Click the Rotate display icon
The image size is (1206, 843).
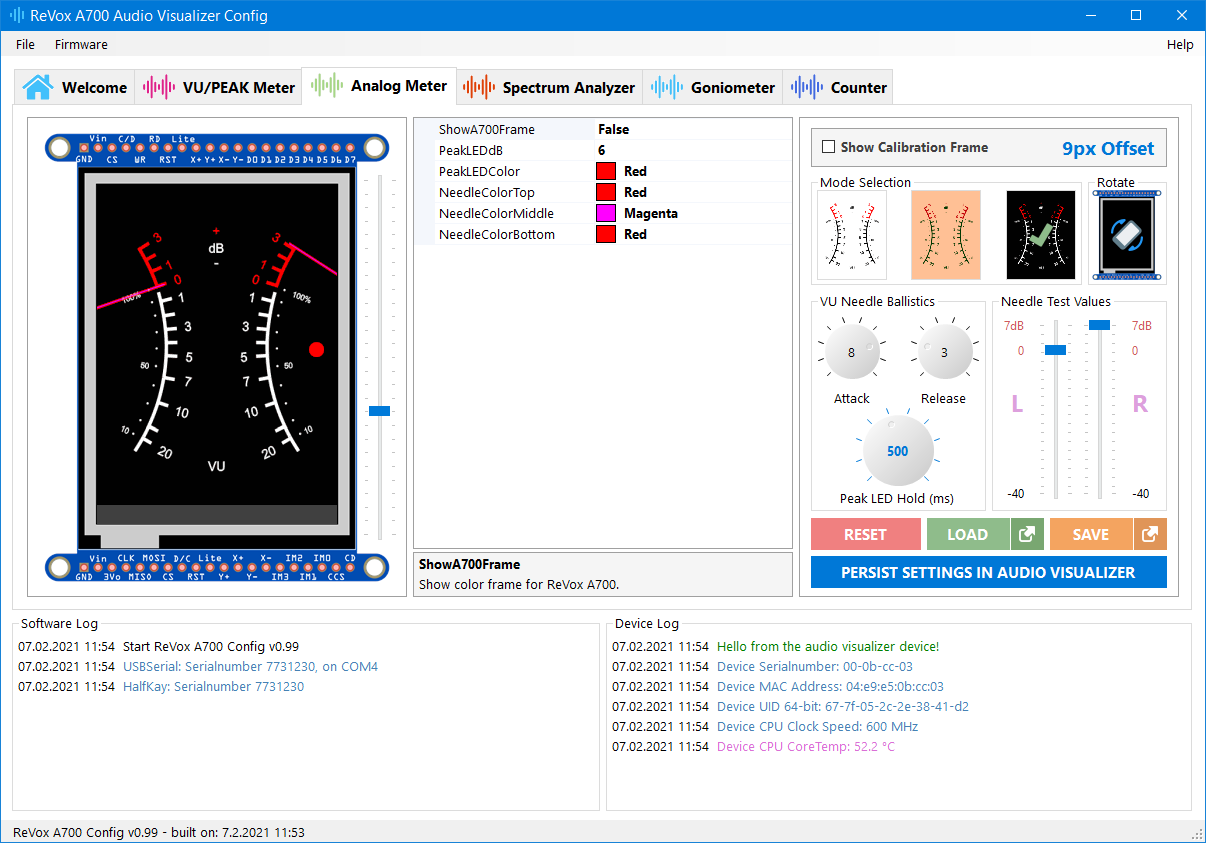pyautogui.click(x=1127, y=234)
